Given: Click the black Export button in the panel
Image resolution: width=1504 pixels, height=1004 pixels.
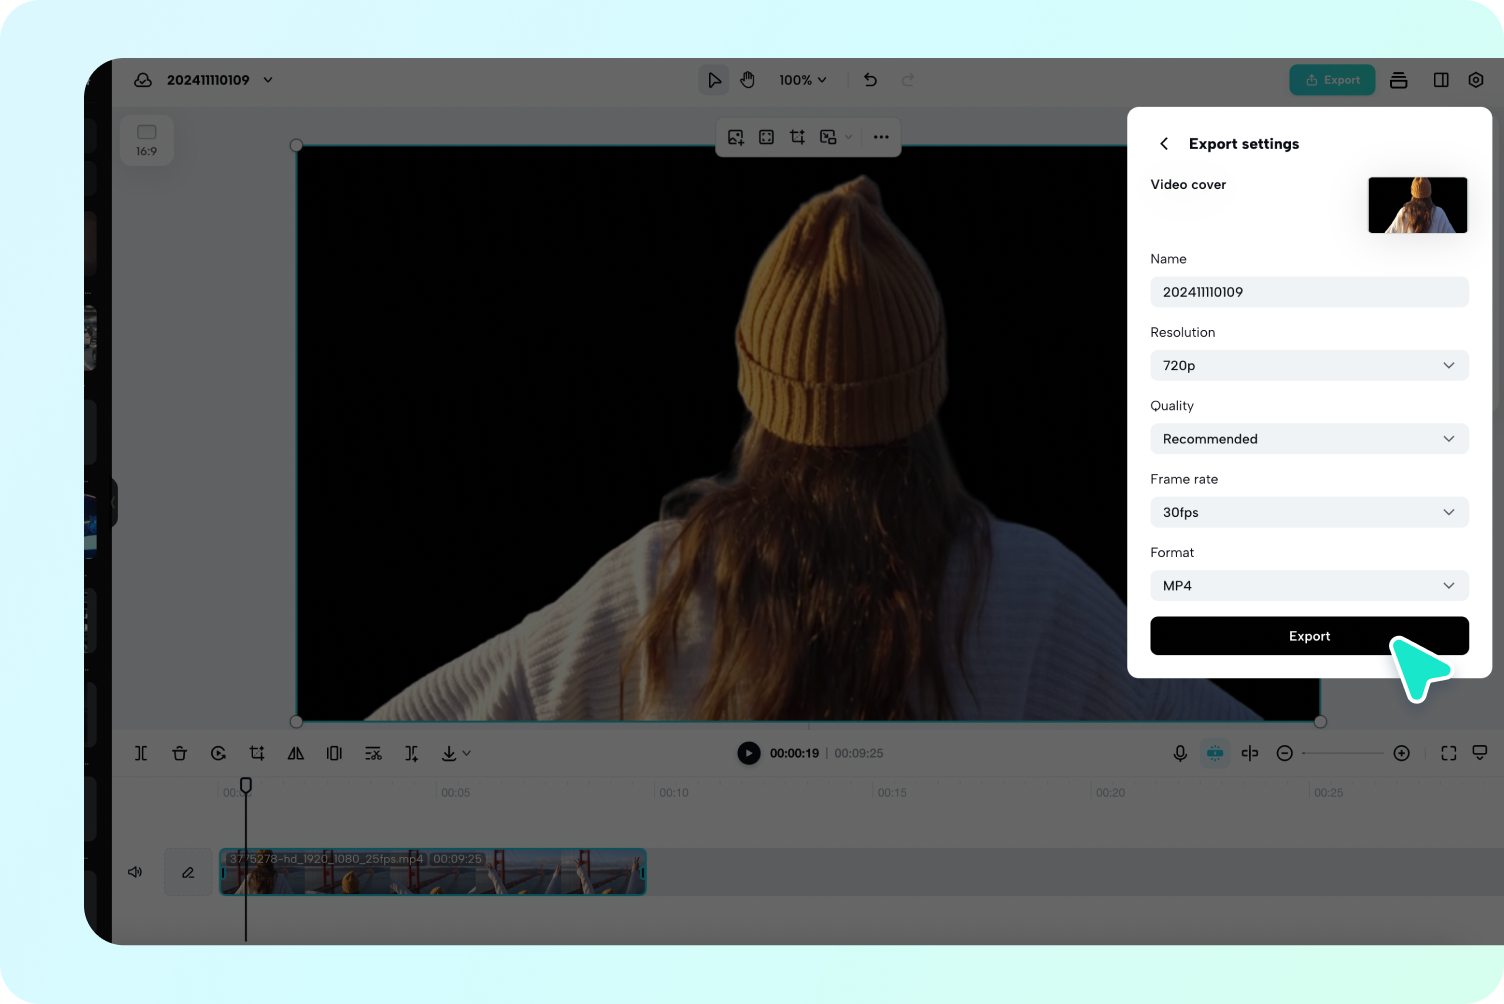Looking at the screenshot, I should [x=1309, y=636].
